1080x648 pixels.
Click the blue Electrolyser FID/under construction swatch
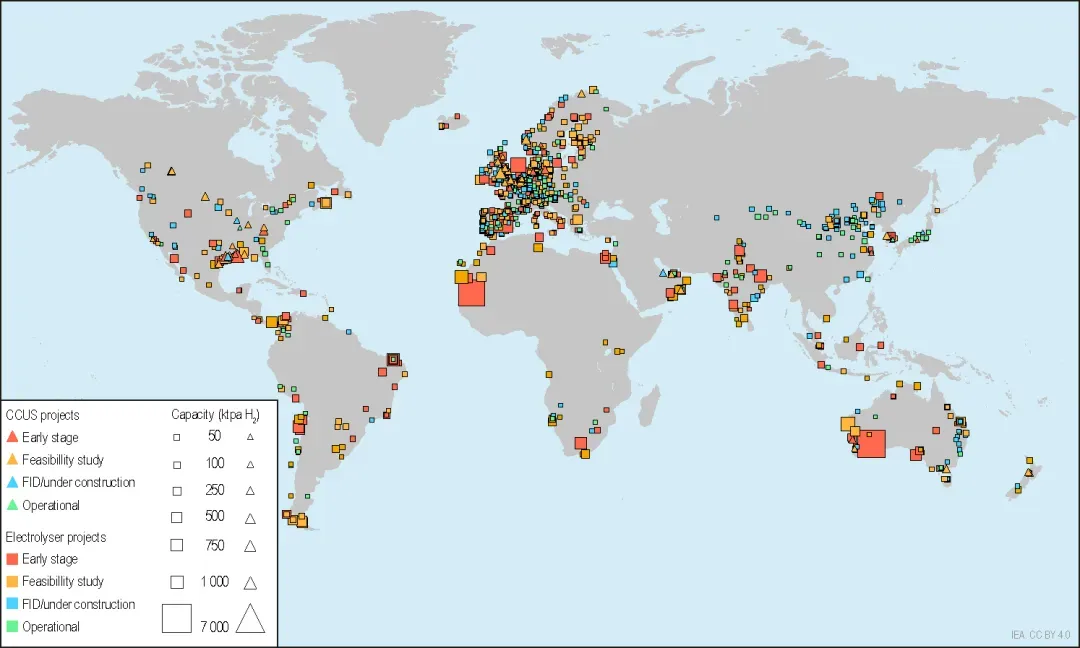[x=12, y=604]
